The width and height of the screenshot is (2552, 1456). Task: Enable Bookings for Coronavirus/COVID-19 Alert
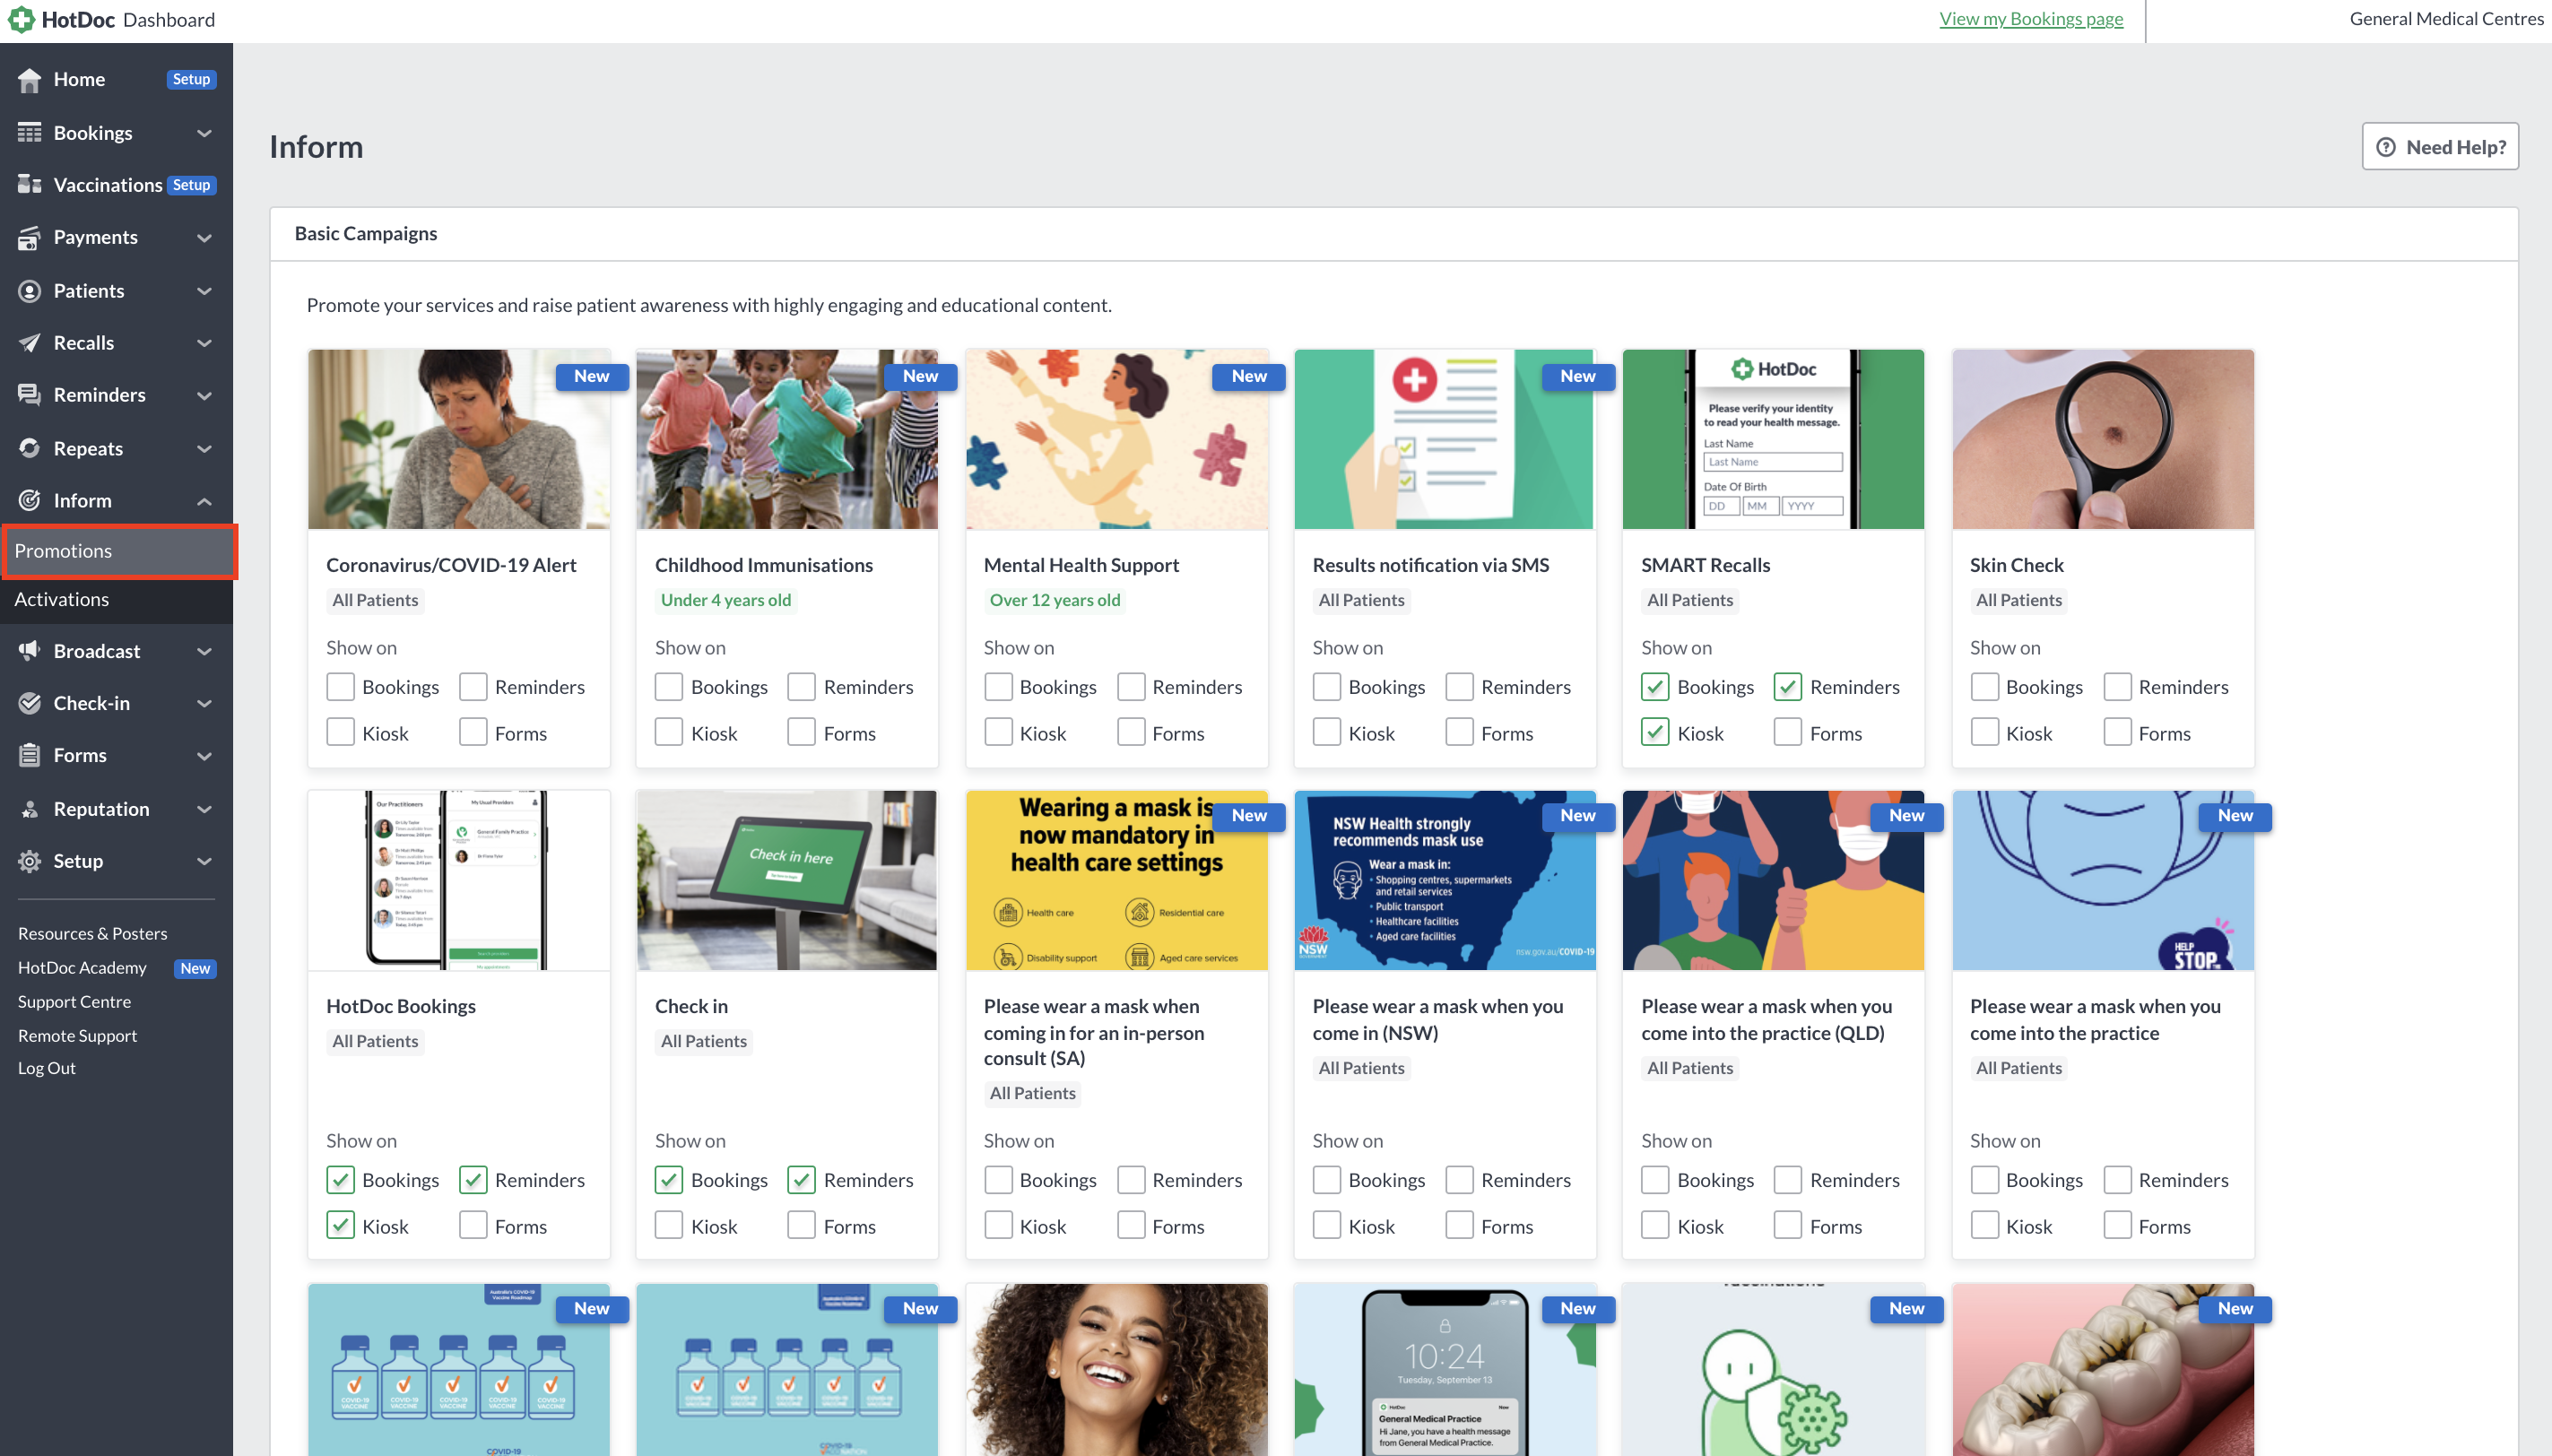(x=340, y=686)
